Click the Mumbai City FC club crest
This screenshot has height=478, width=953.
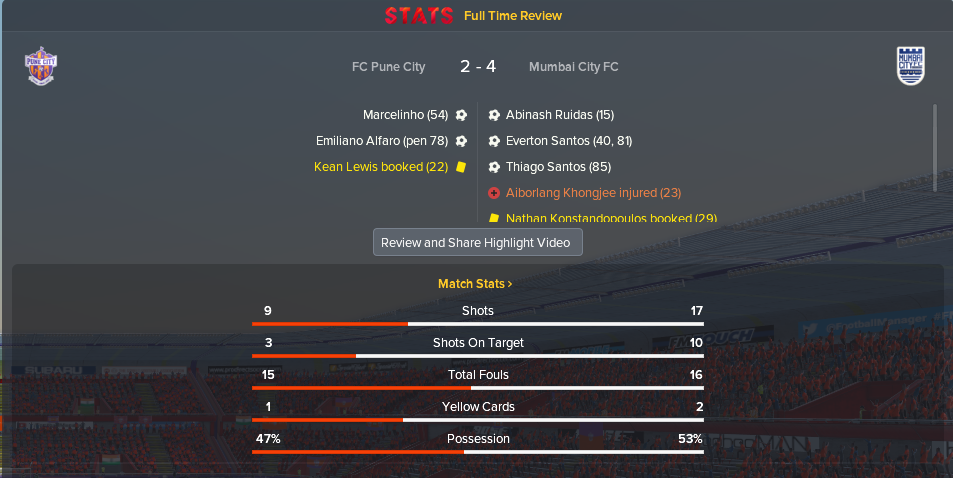tap(910, 66)
